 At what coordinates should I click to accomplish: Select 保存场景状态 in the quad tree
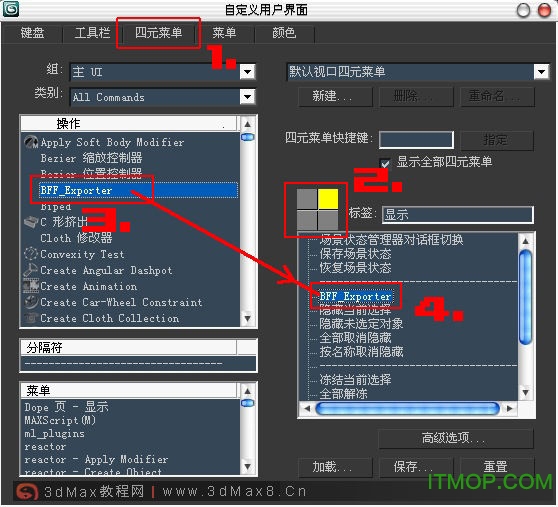[355, 254]
